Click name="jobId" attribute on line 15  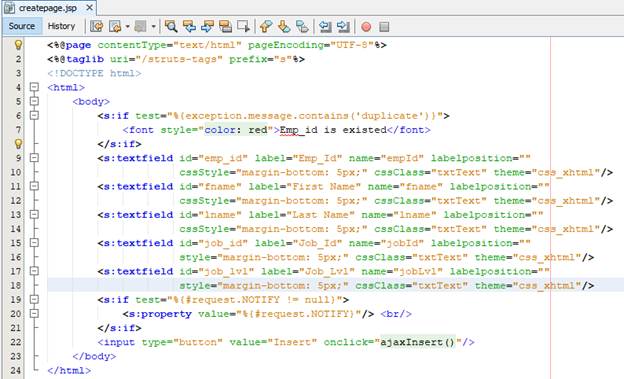point(386,243)
